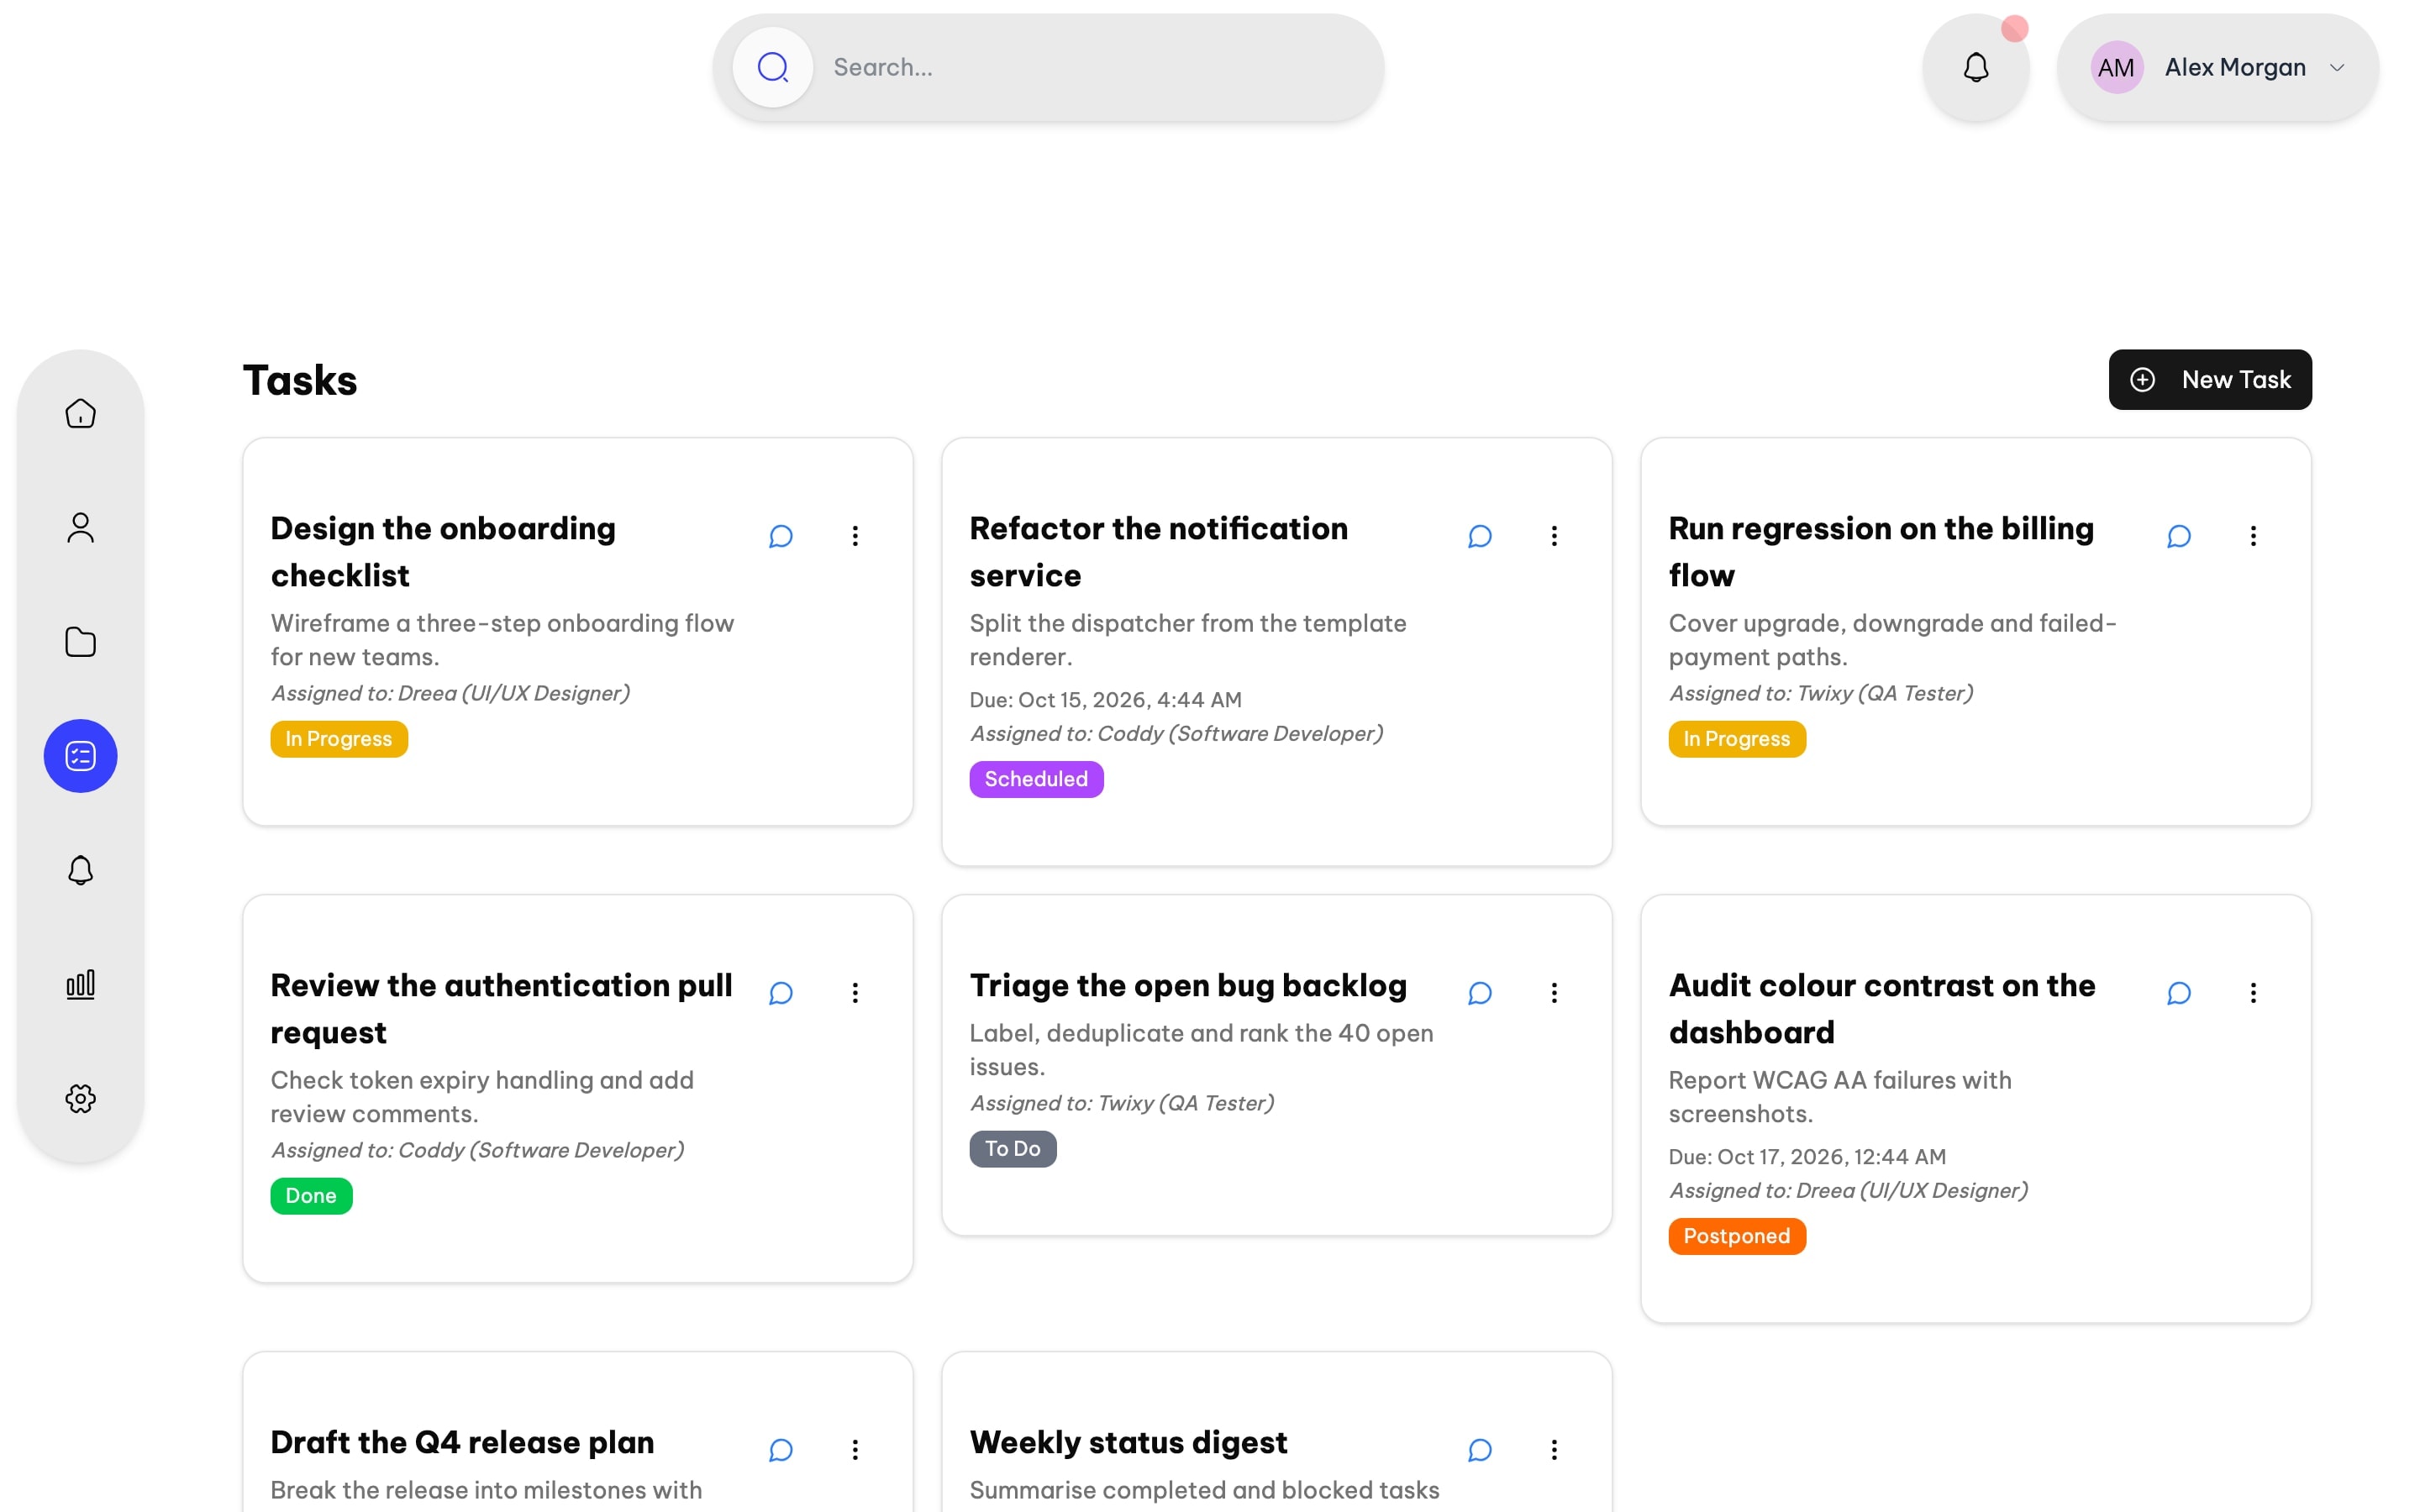Open comments on Design the onboarding checklist
This screenshot has height=1512, width=2420.
click(x=781, y=536)
